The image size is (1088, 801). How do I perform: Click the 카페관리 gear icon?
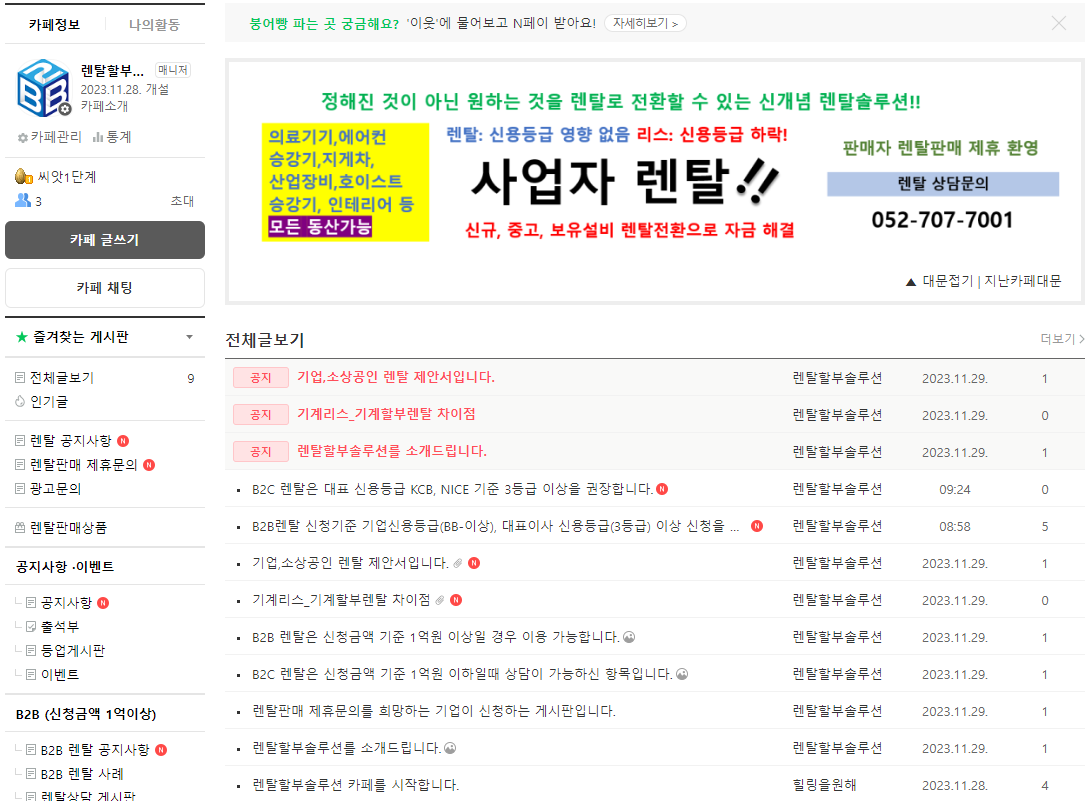pyautogui.click(x=22, y=137)
